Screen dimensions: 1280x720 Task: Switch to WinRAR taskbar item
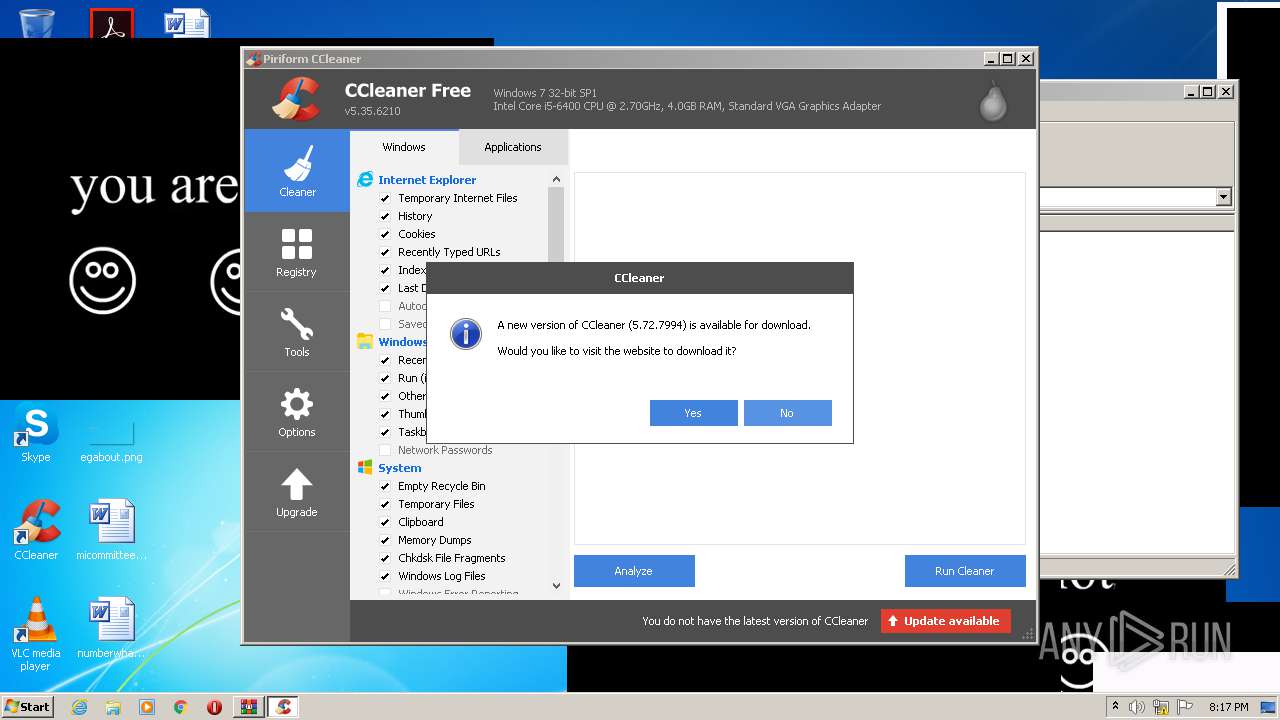[x=249, y=707]
